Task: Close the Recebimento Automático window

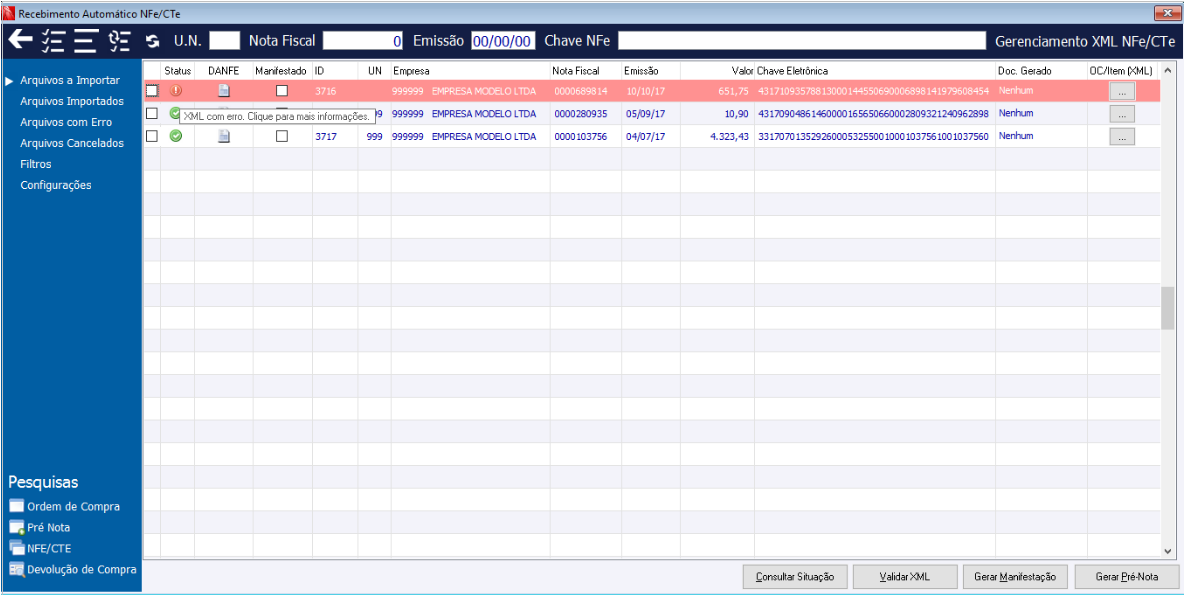Action: click(1168, 13)
